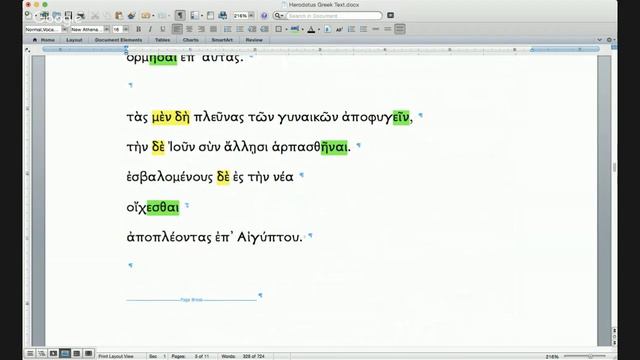Save the document with the disk icon

pos(68,16)
